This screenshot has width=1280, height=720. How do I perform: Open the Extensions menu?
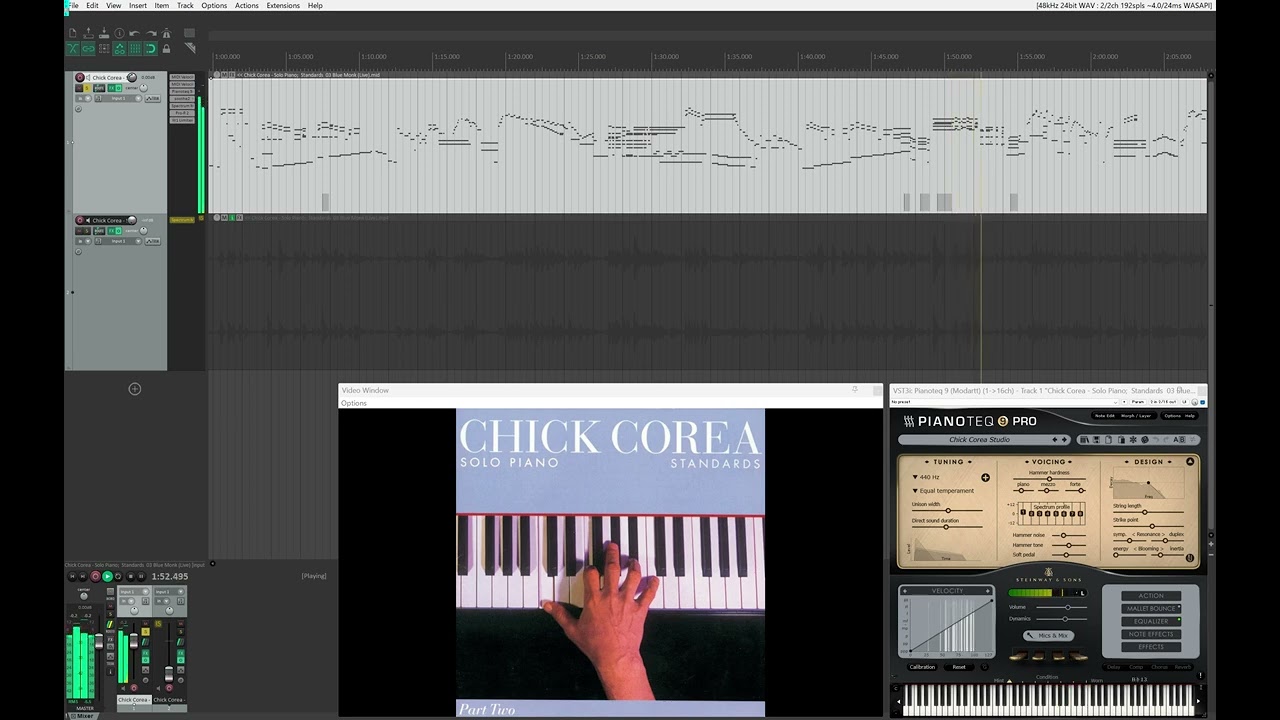(283, 6)
